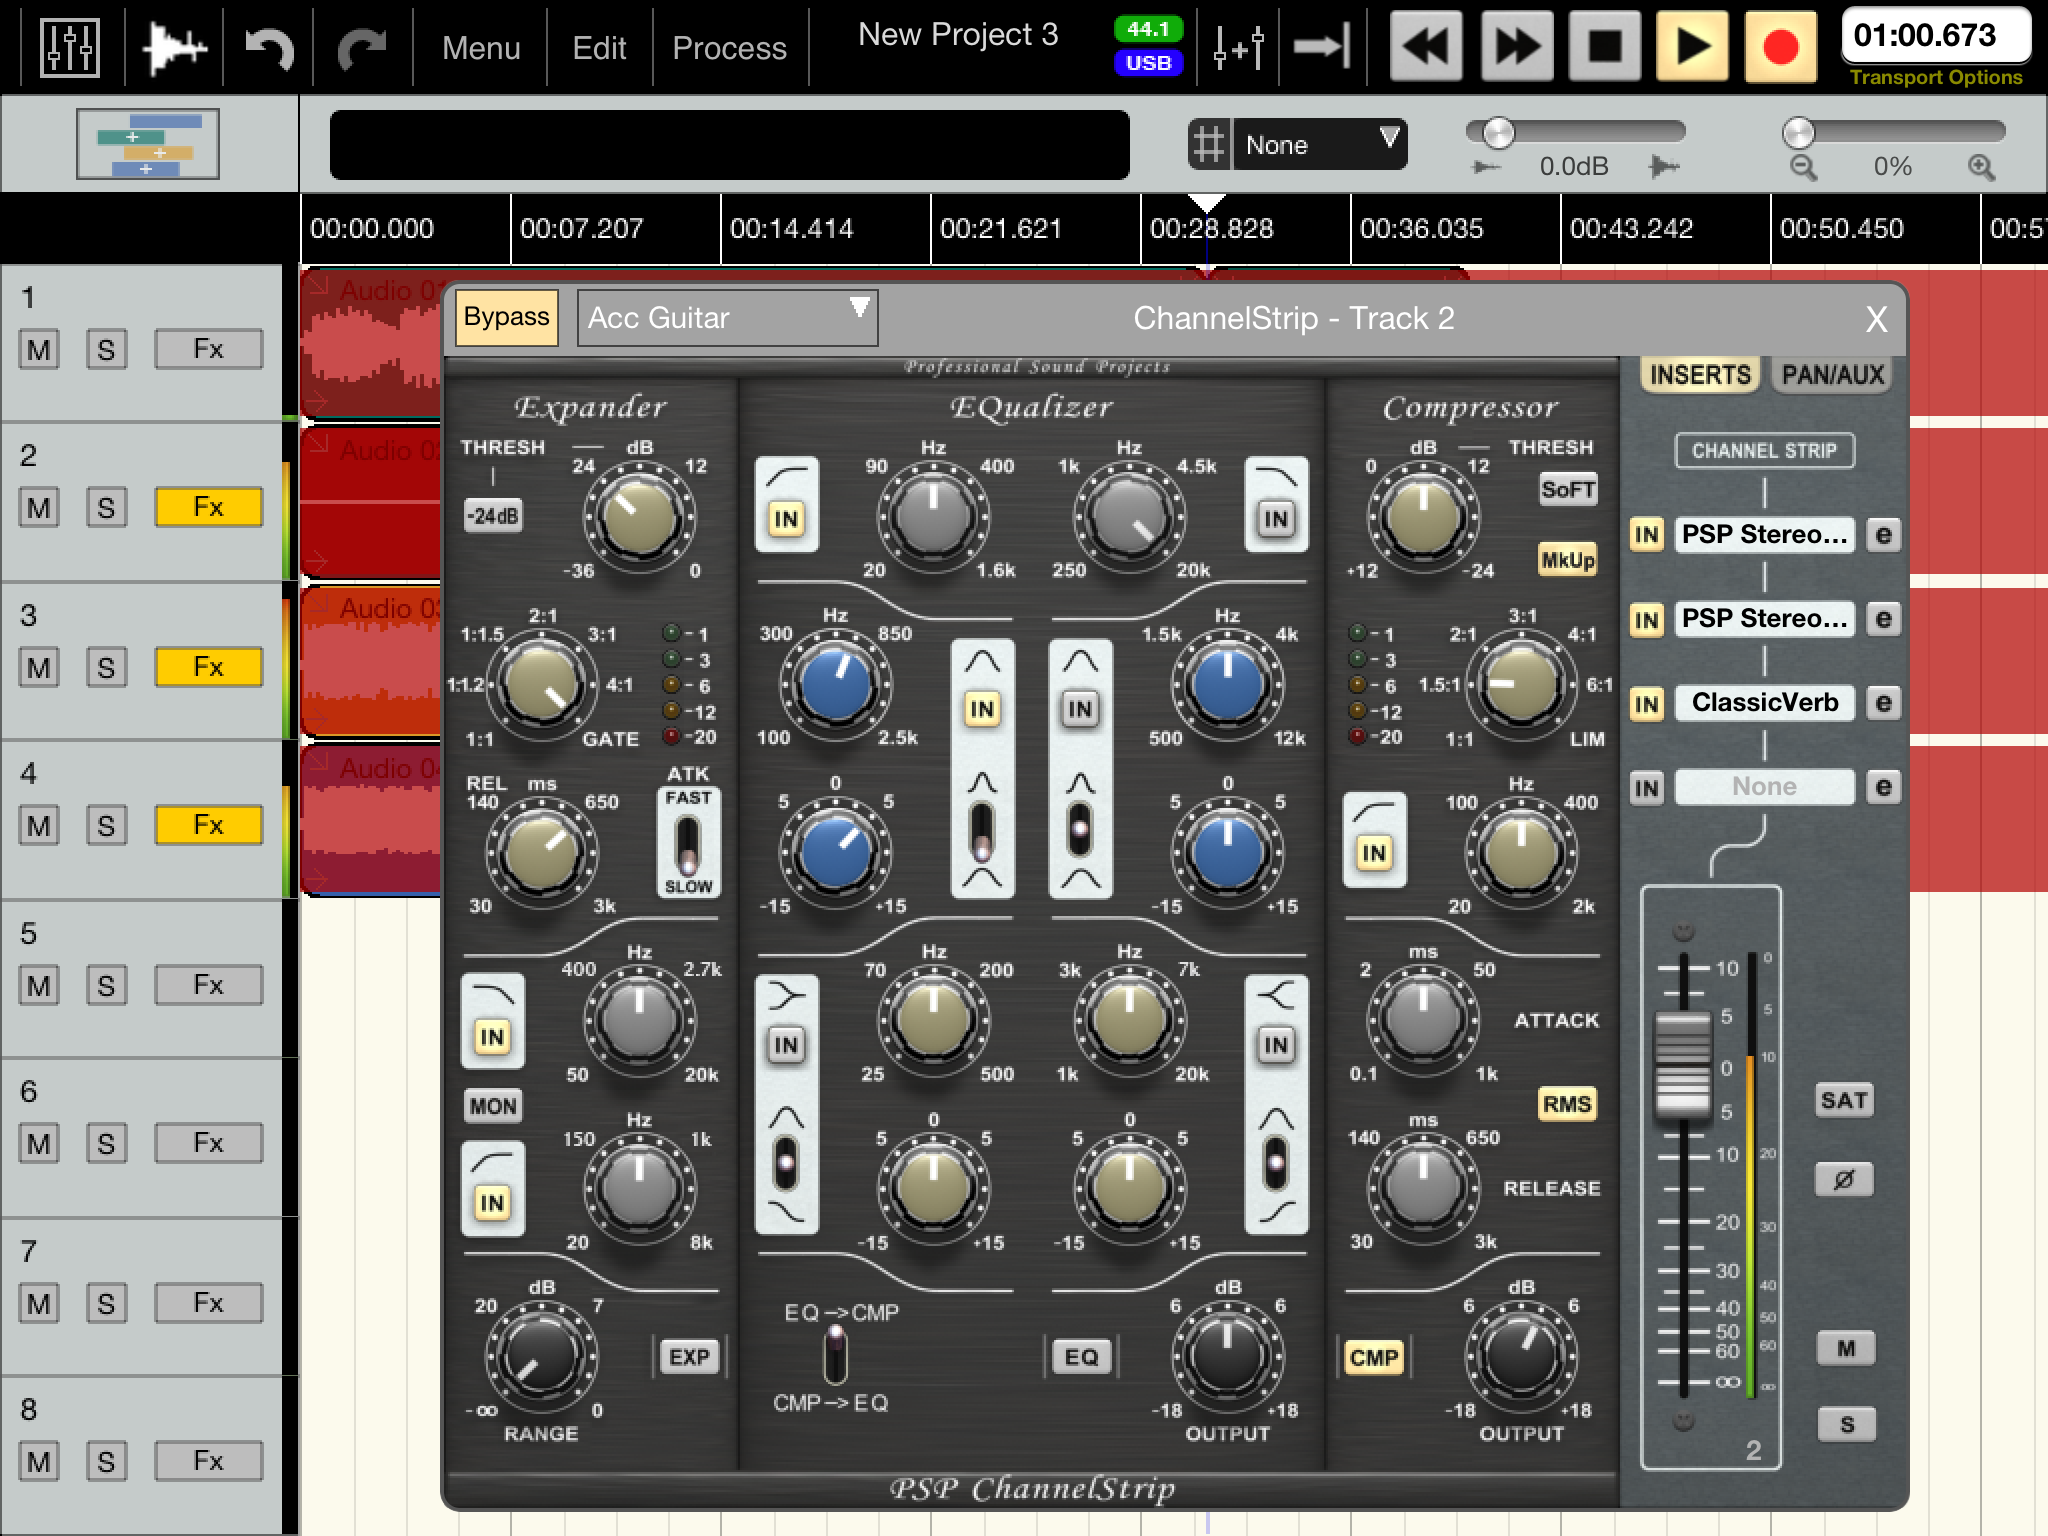Adjust the 0.0dB waveform gain slider
Viewport: 2048px width, 1536px height.
[1575, 132]
